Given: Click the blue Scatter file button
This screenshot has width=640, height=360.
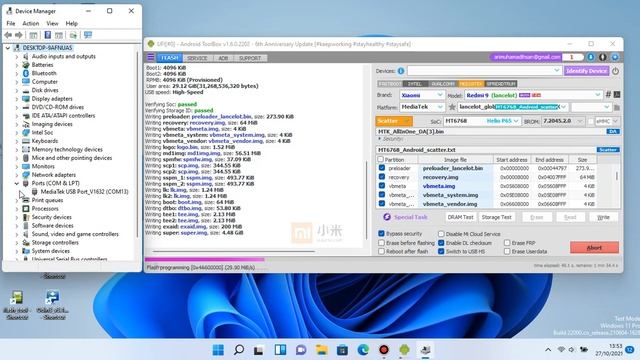Looking at the screenshot, I should 608,150.
